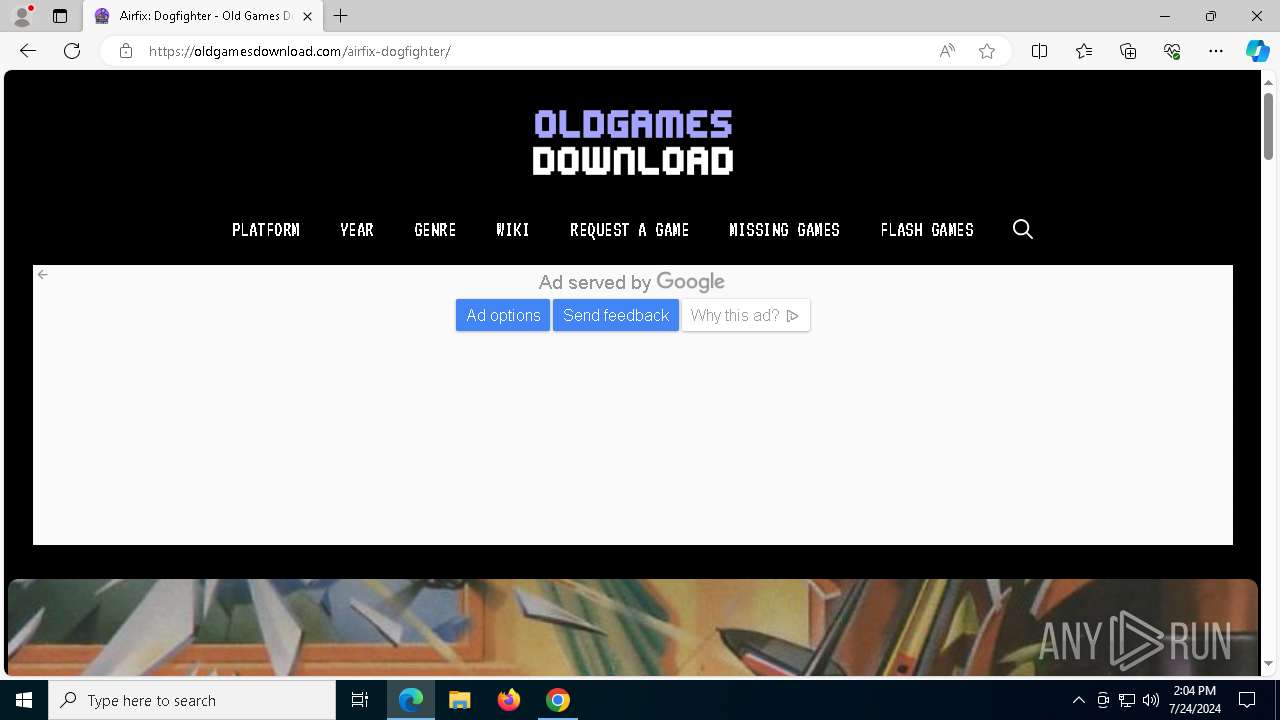
Task: Open the Wiki menu item
Action: coord(513,230)
